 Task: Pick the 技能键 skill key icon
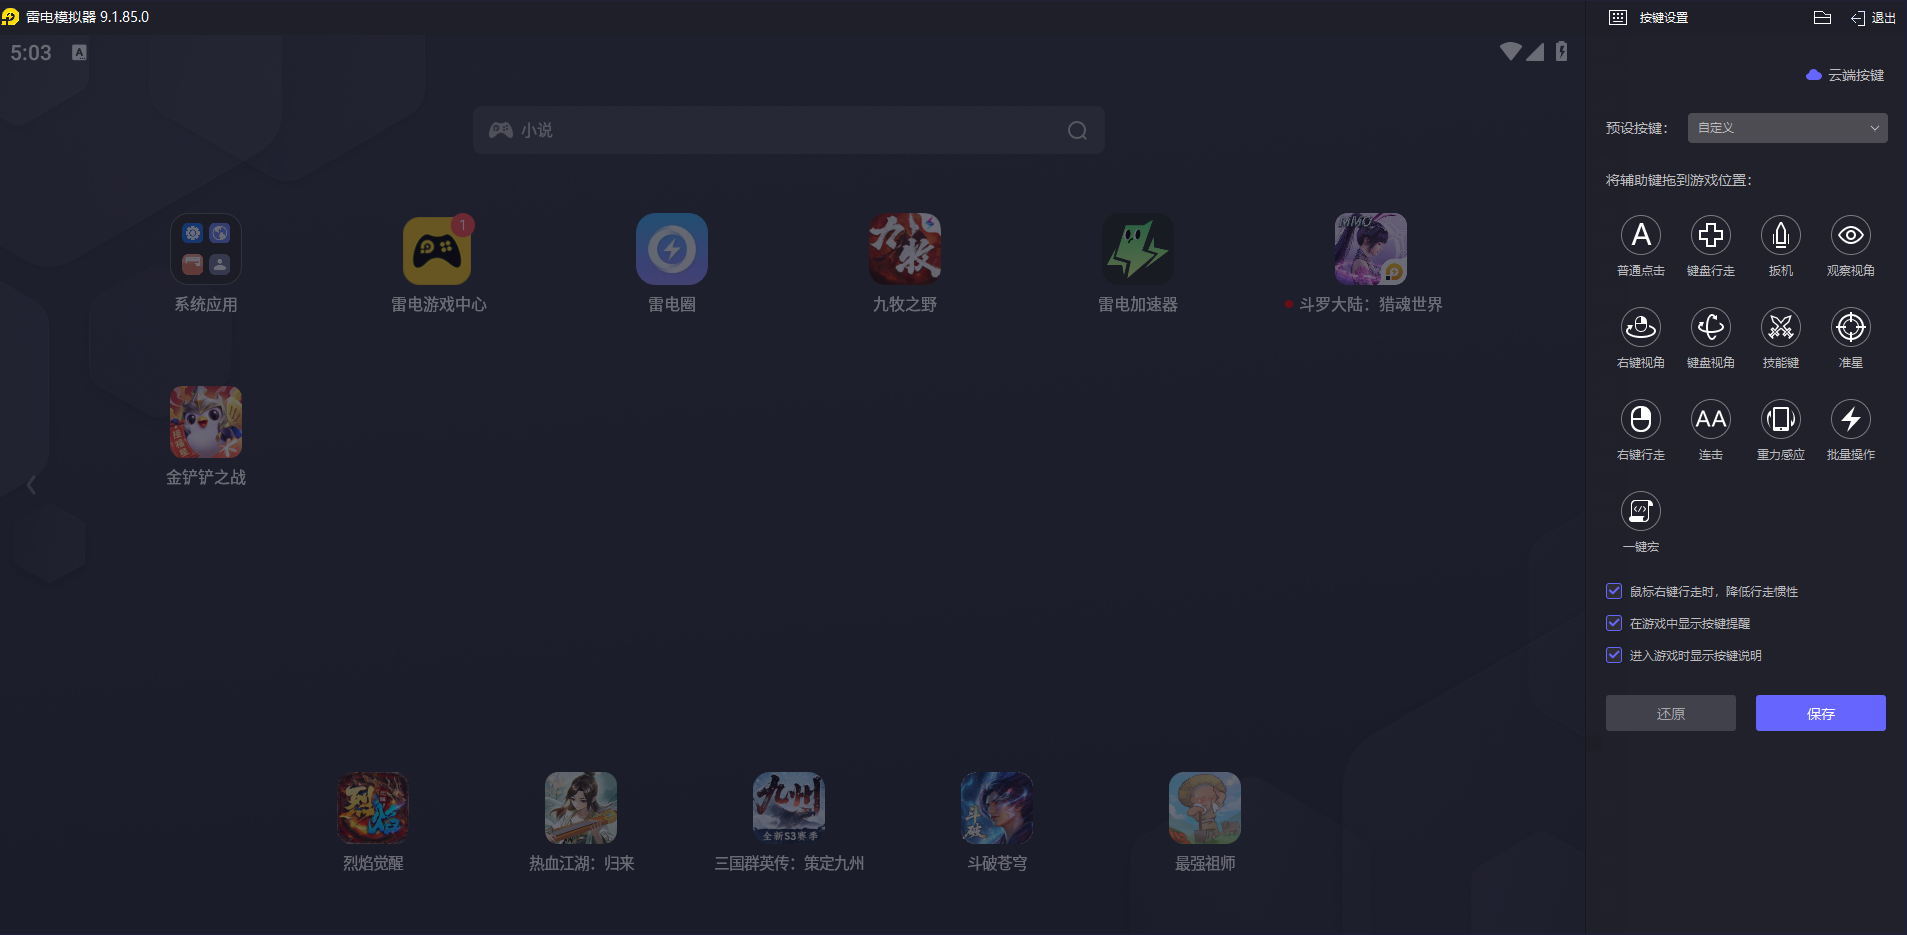click(1781, 327)
